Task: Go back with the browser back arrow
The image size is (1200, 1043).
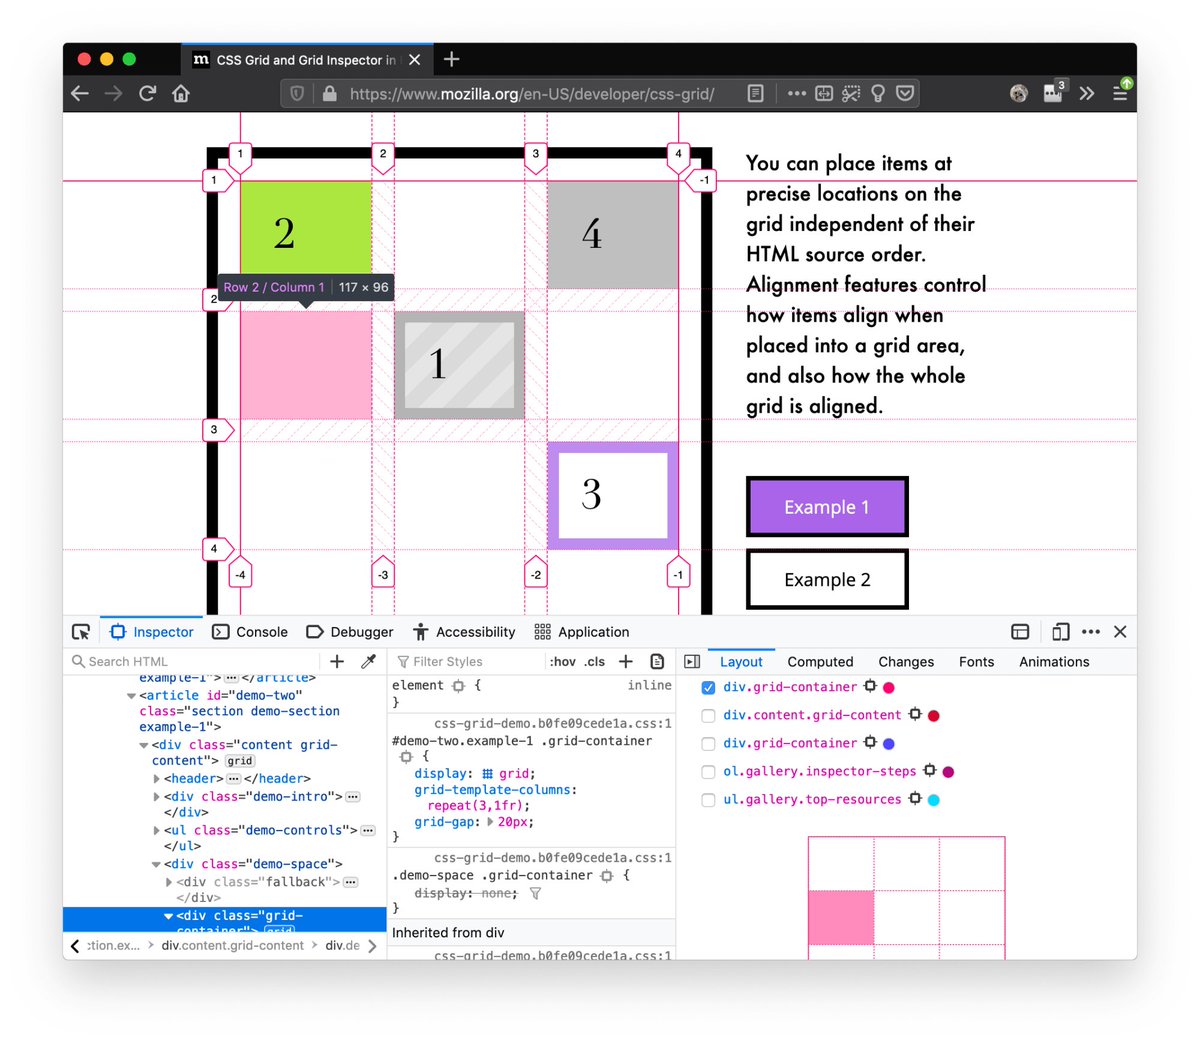Action: coord(81,93)
